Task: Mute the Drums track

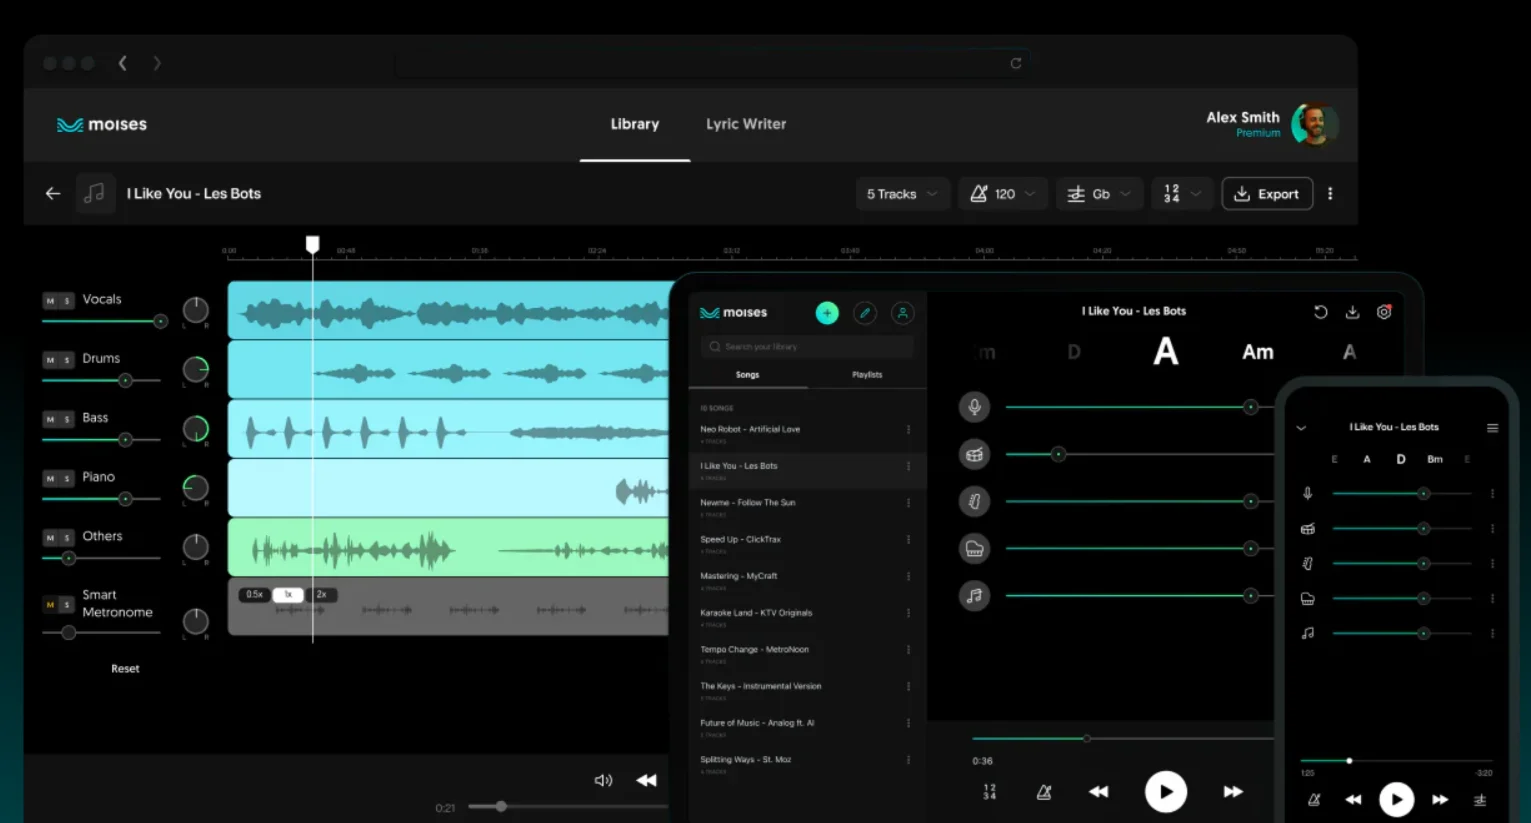Action: [x=50, y=360]
